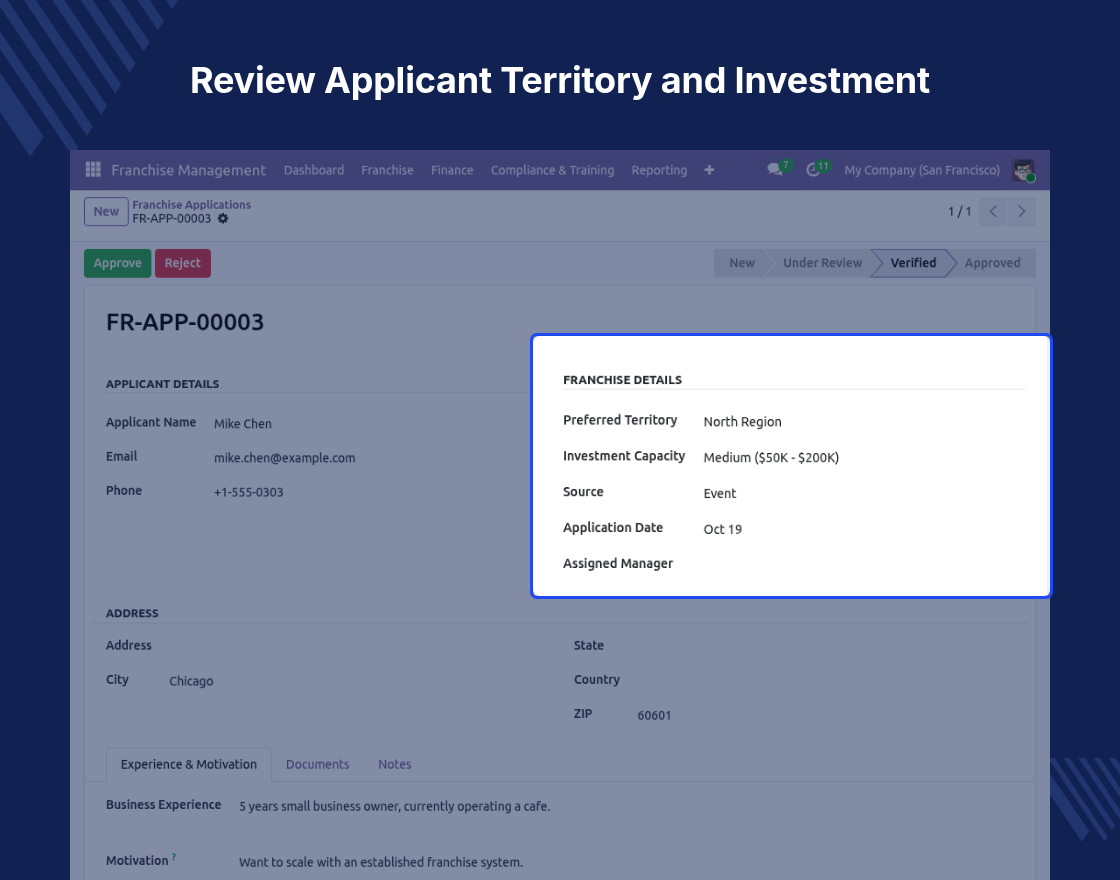Click the empty Assigned Manager field
Viewport: 1120px width, 880px height.
tap(864, 564)
